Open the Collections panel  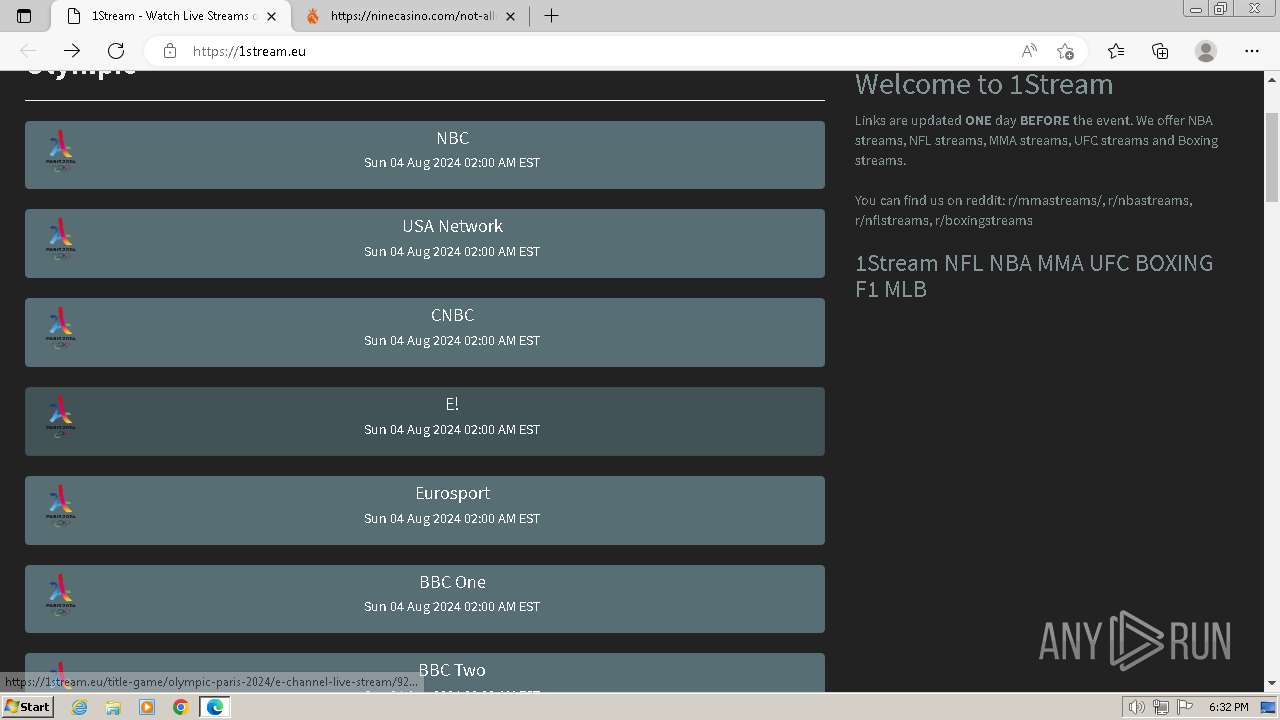(1160, 51)
